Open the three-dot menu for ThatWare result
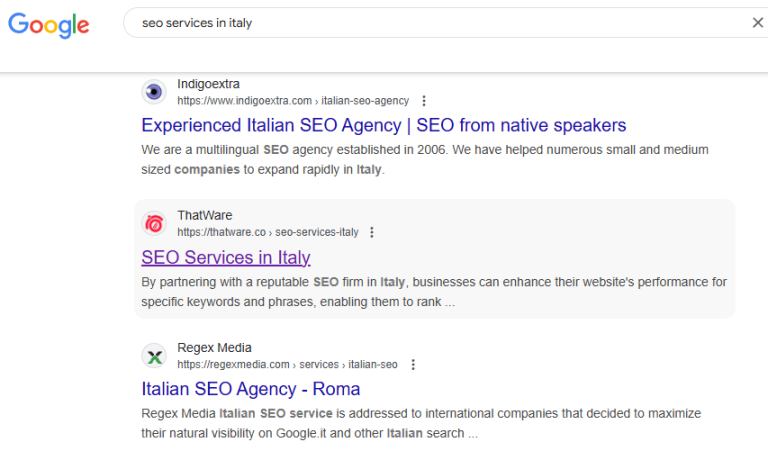Screen dimensions: 768x451 coord(372,232)
